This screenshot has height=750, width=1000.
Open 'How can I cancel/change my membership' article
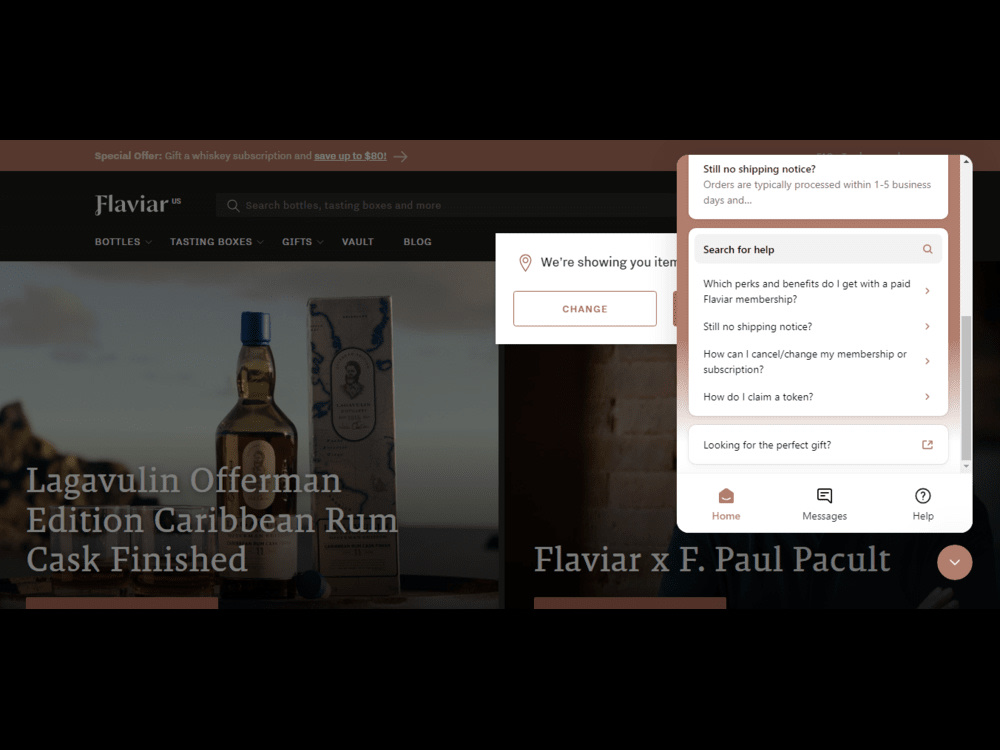pos(818,362)
